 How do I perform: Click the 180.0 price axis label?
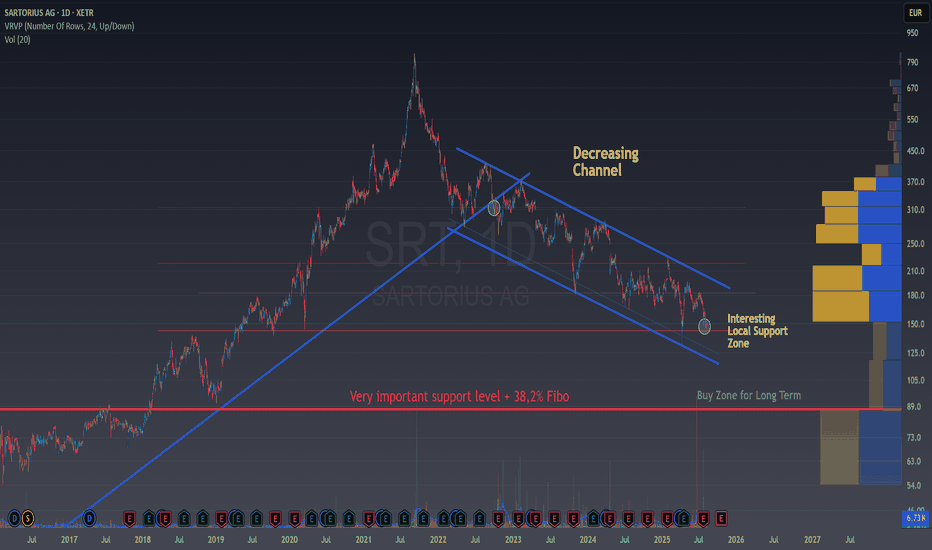(x=915, y=296)
